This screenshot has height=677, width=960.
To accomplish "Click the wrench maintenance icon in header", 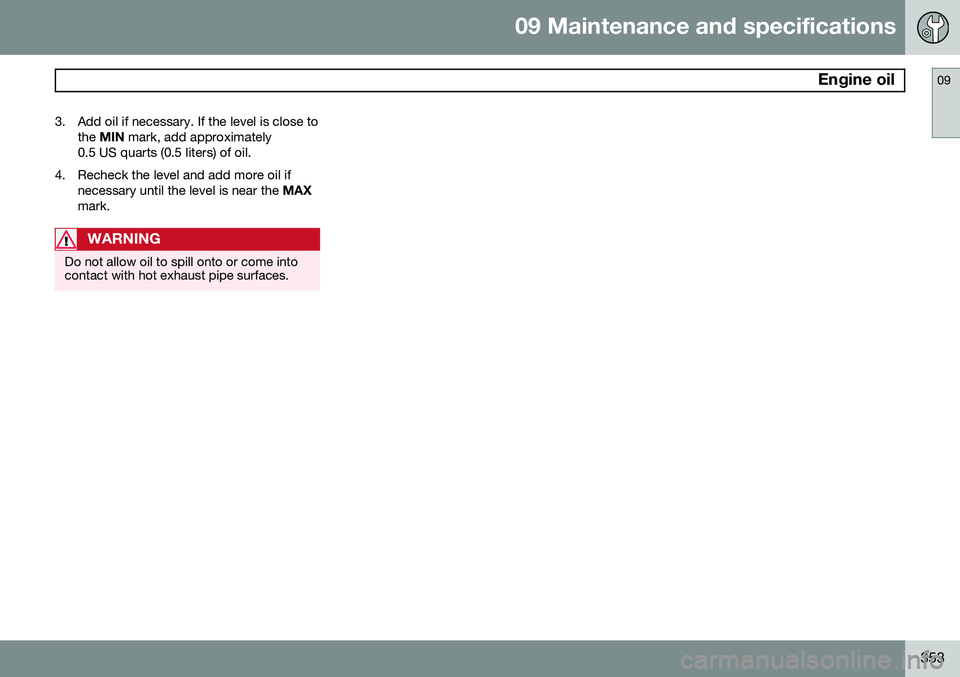I will 932,28.
